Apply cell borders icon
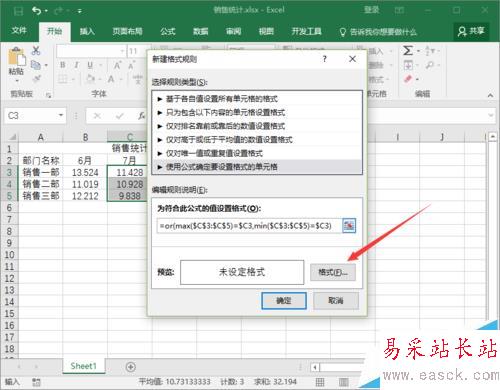Screen dimensions: 500x390 pyautogui.click(x=63, y=79)
